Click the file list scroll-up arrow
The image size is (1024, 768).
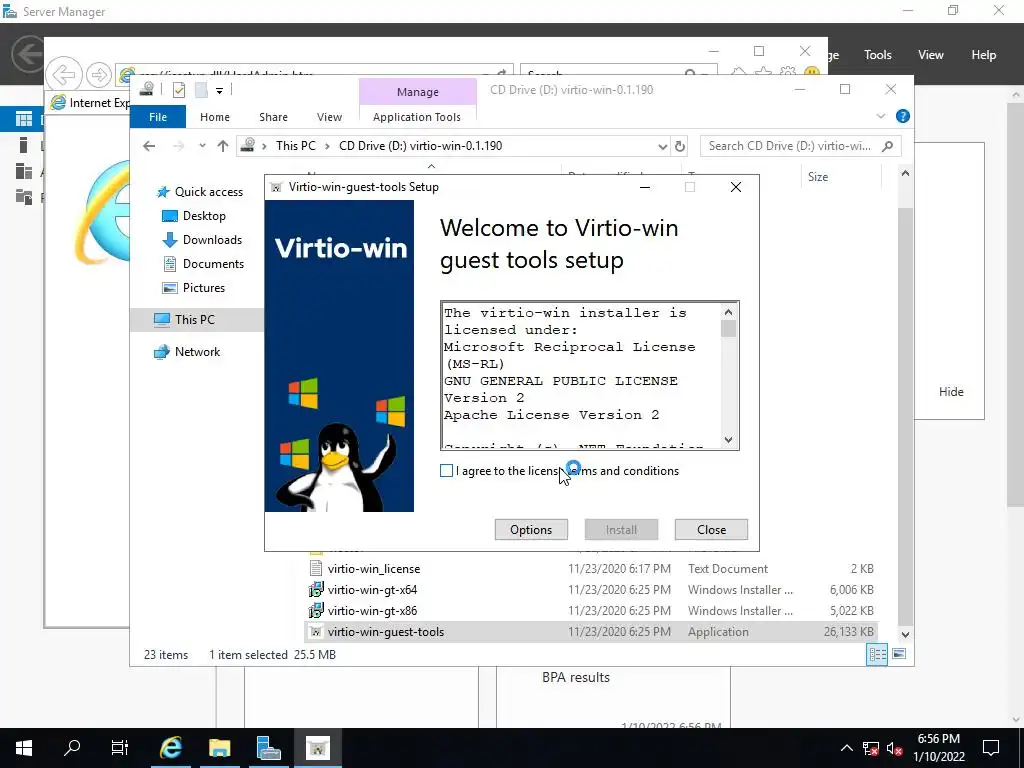pyautogui.click(x=905, y=174)
